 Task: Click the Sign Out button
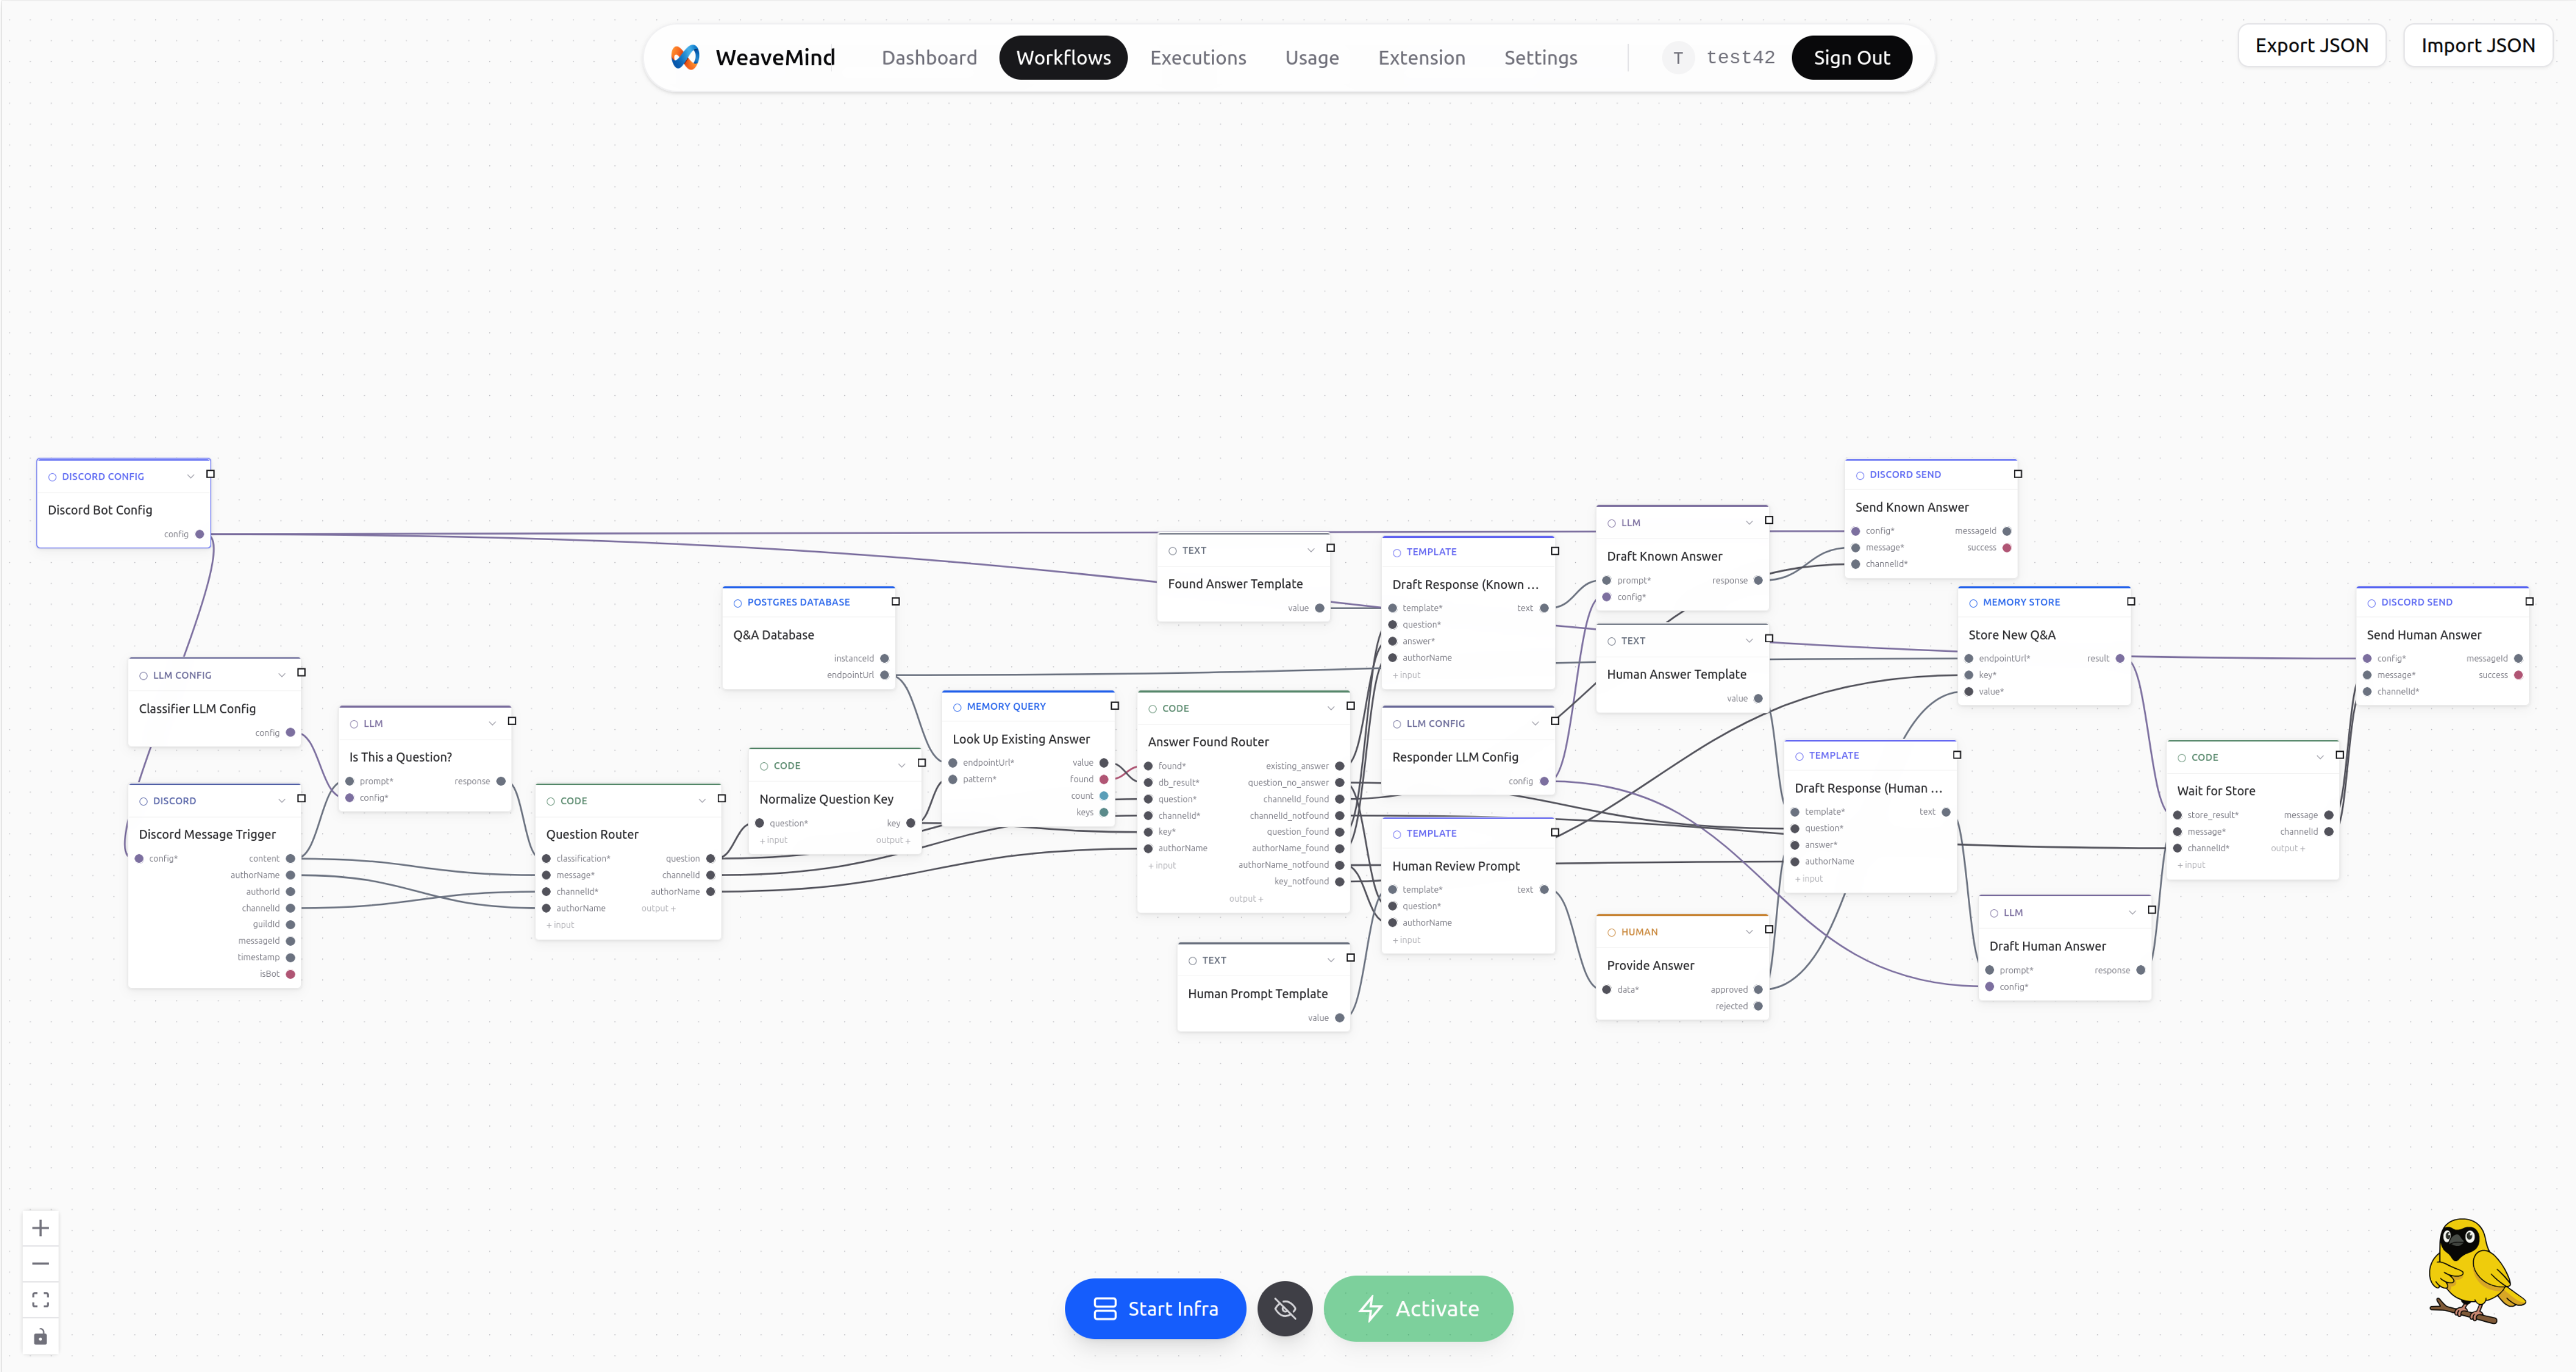(1851, 57)
